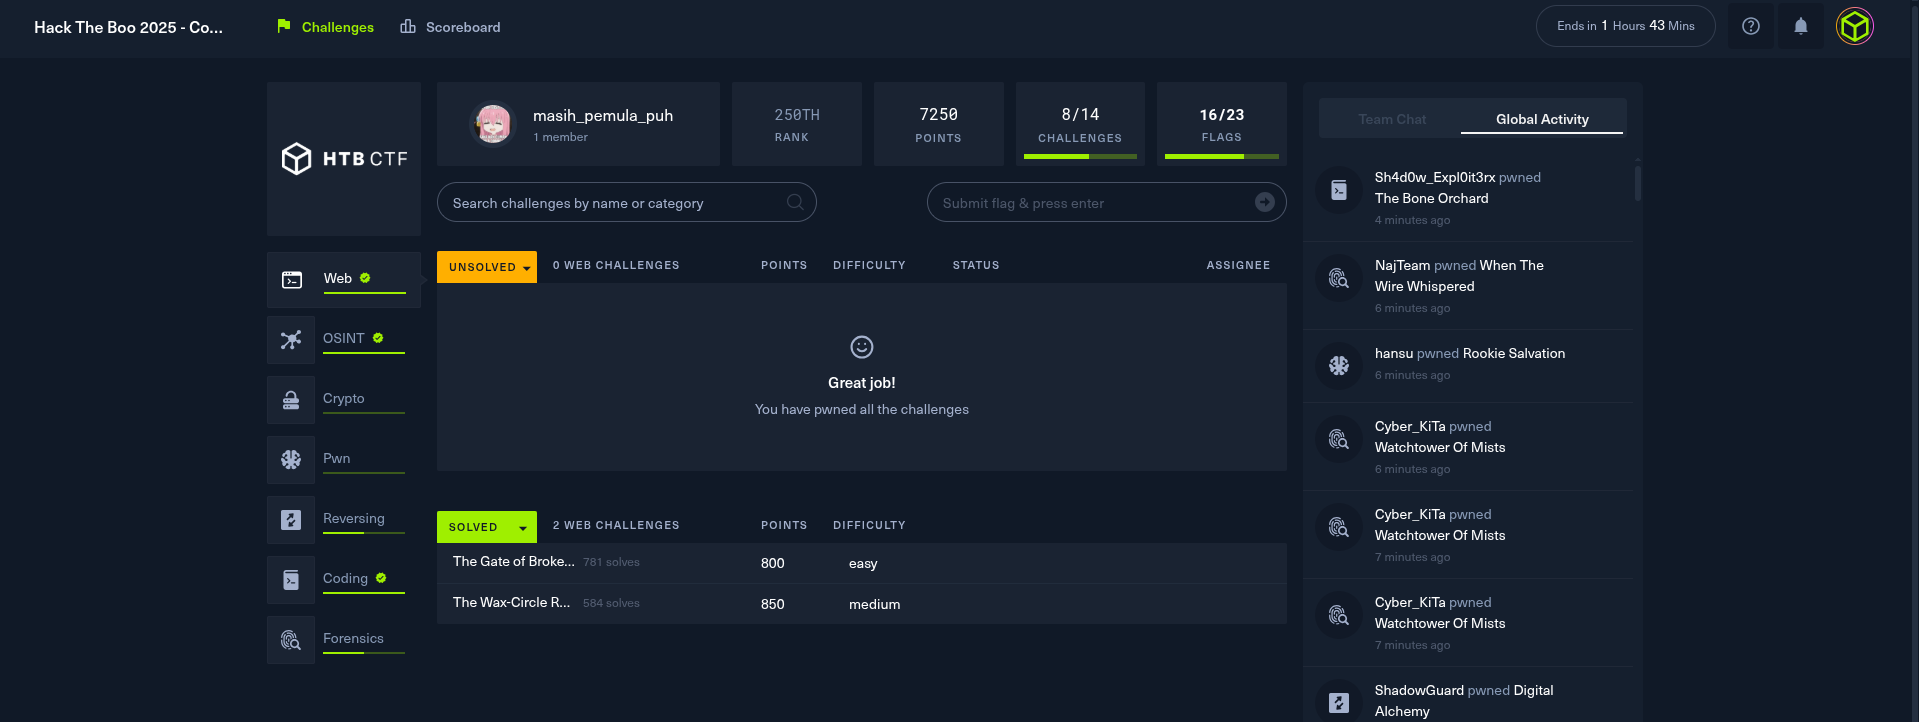Click the Forensics fingerprint icon
Screen dimensions: 1919x722
point(291,640)
